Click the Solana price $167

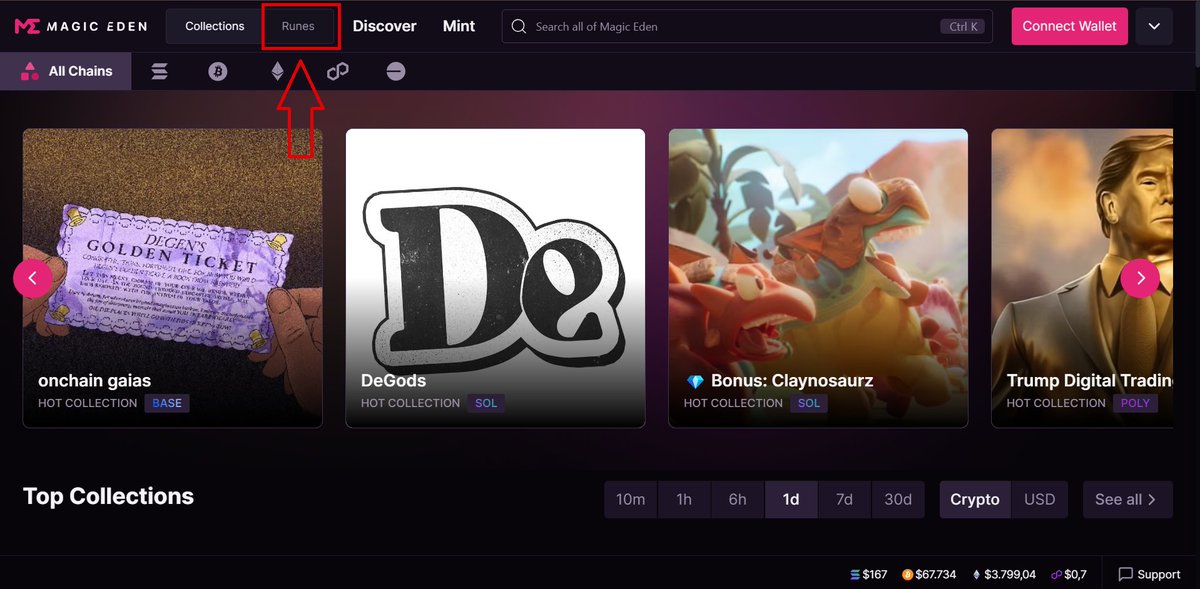tap(868, 574)
